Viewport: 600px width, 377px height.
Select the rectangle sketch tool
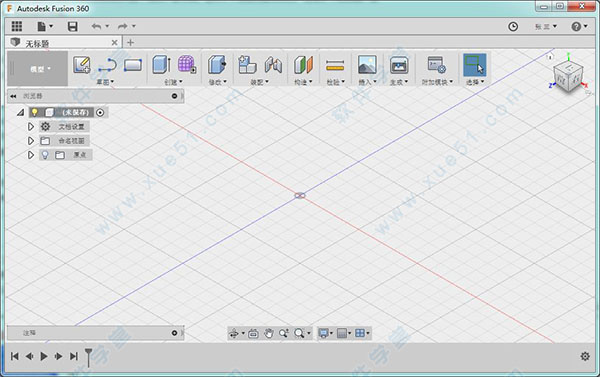pos(133,65)
